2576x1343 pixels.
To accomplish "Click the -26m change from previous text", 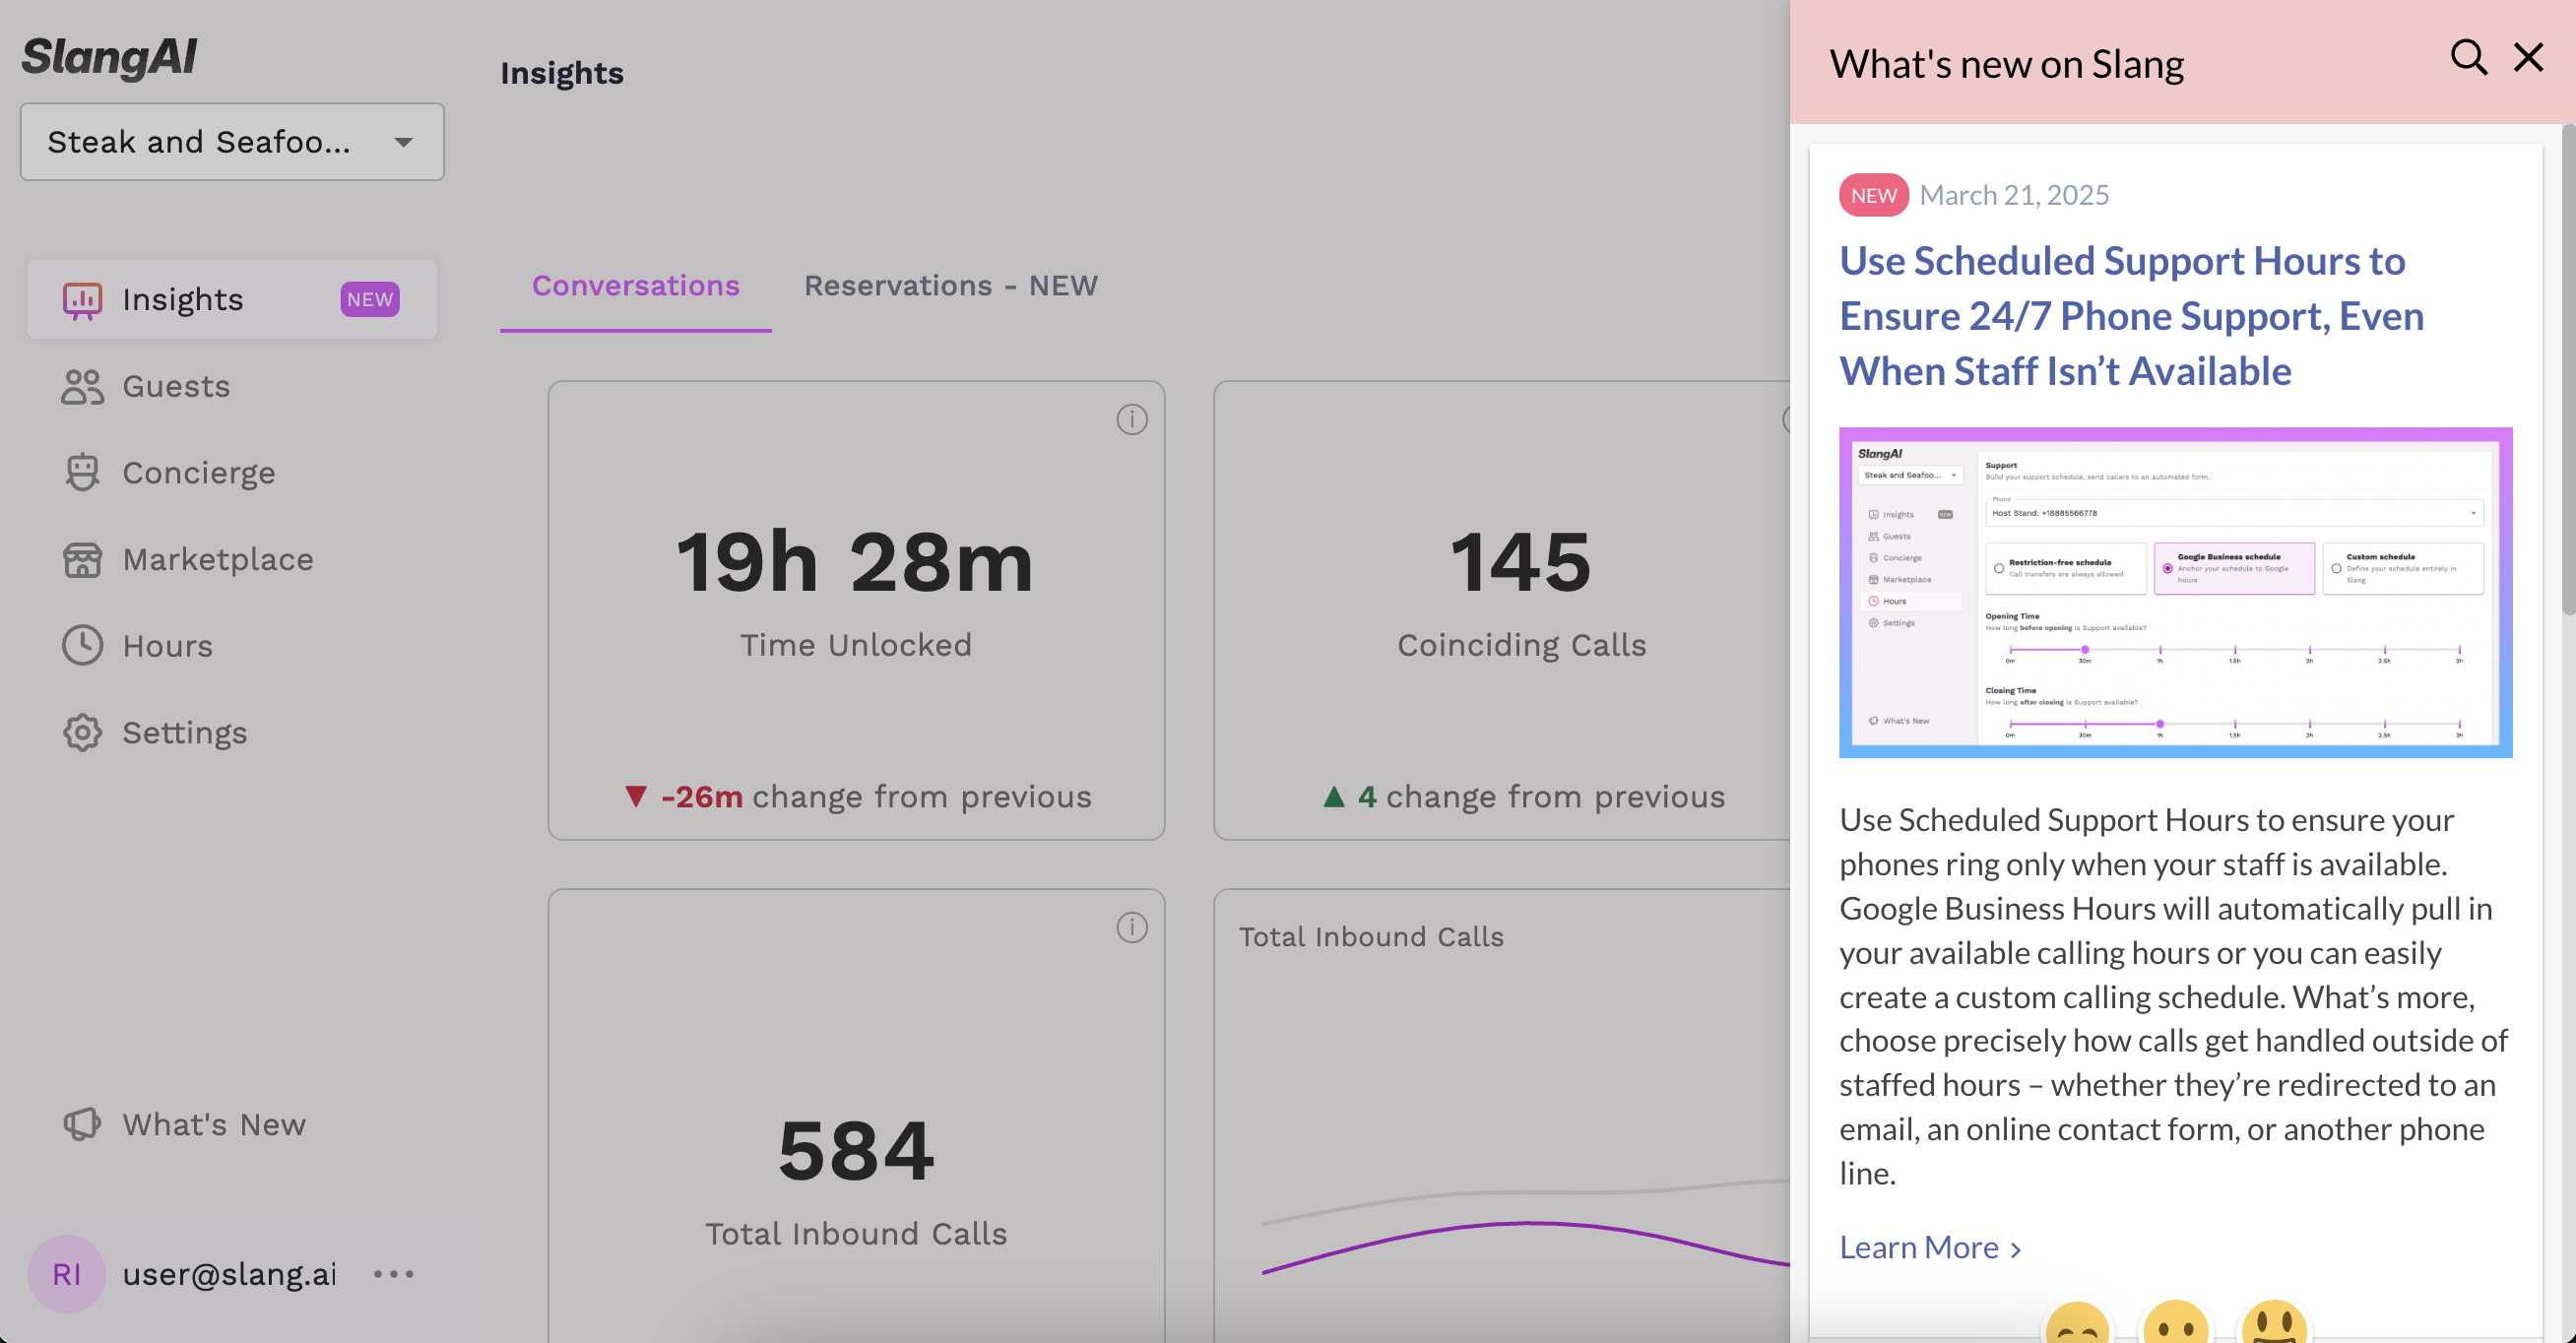I will pyautogui.click(x=857, y=797).
